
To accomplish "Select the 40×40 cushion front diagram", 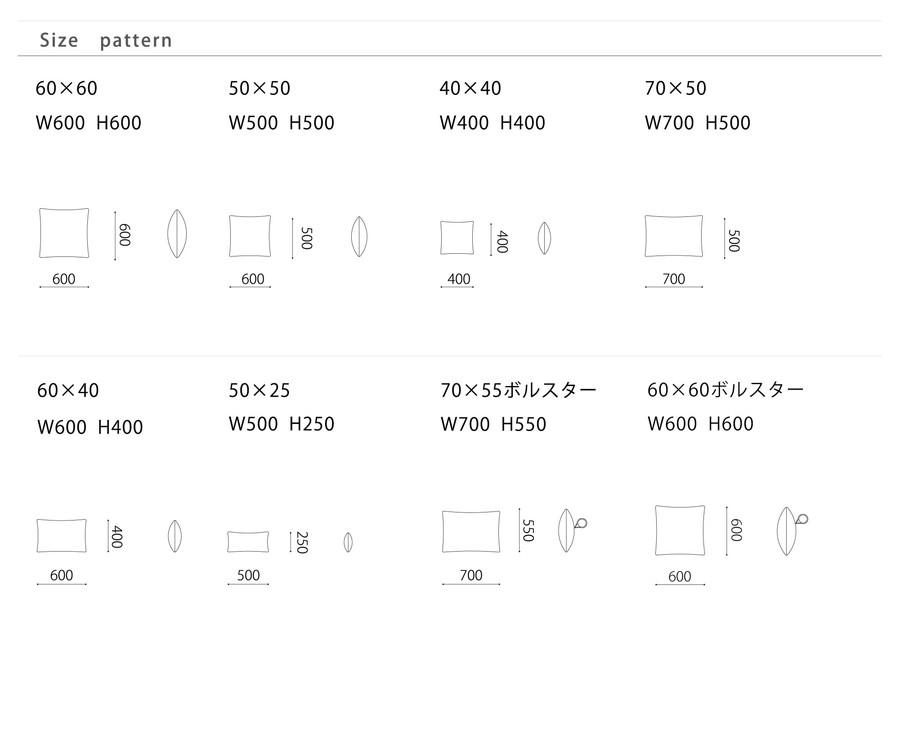I will tap(457, 238).
